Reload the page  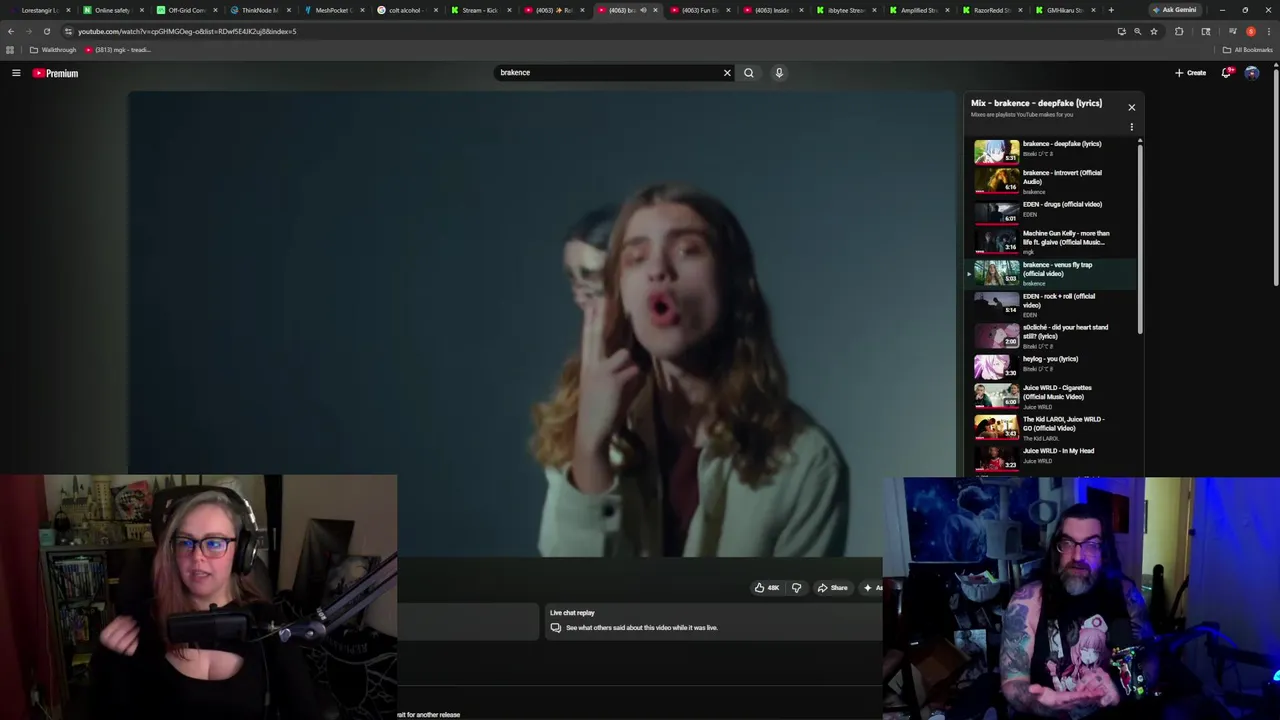(46, 31)
